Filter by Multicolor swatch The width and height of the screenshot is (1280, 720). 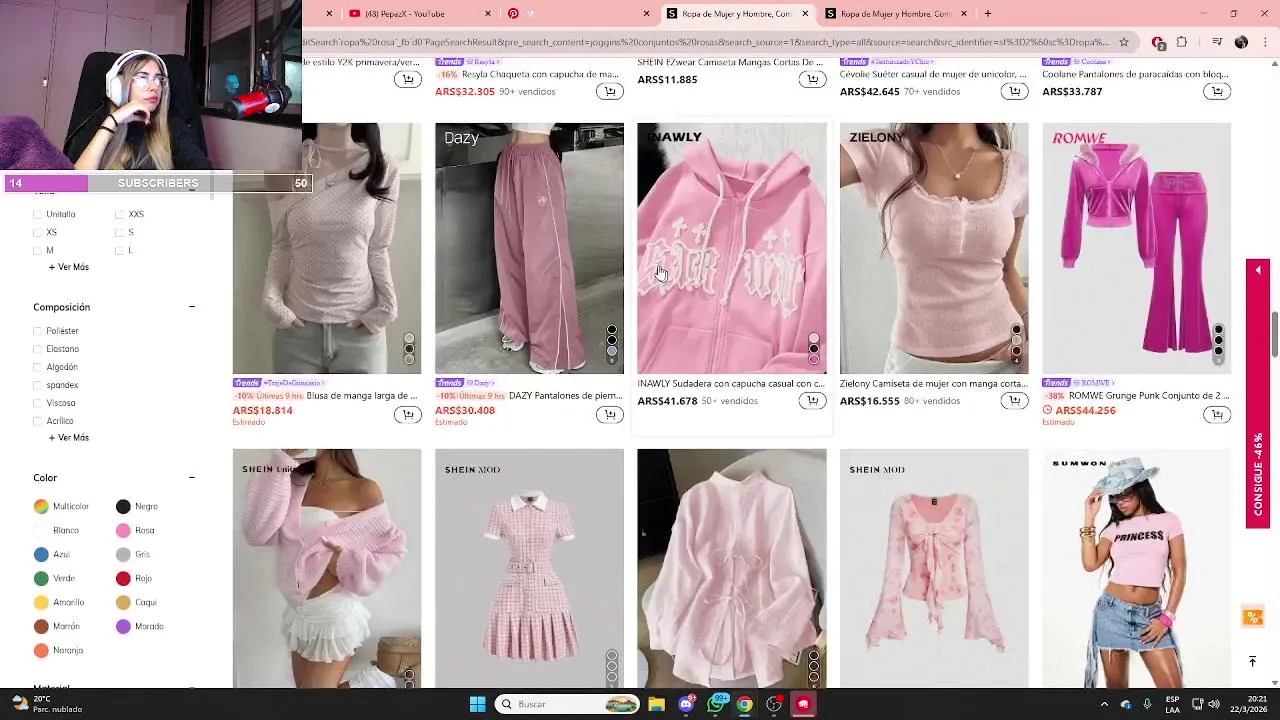[41, 506]
